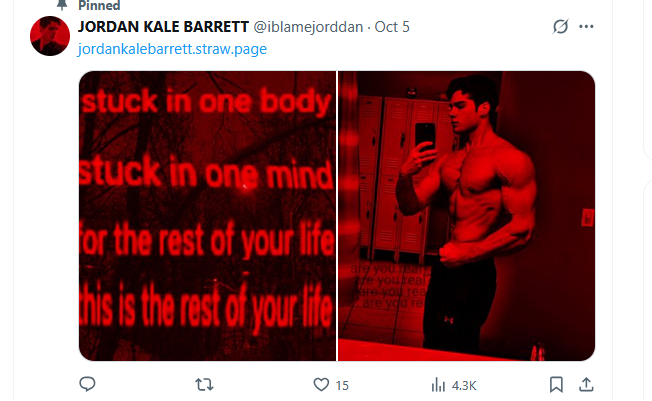
Task: Open the three-dot more options menu
Action: (x=586, y=27)
